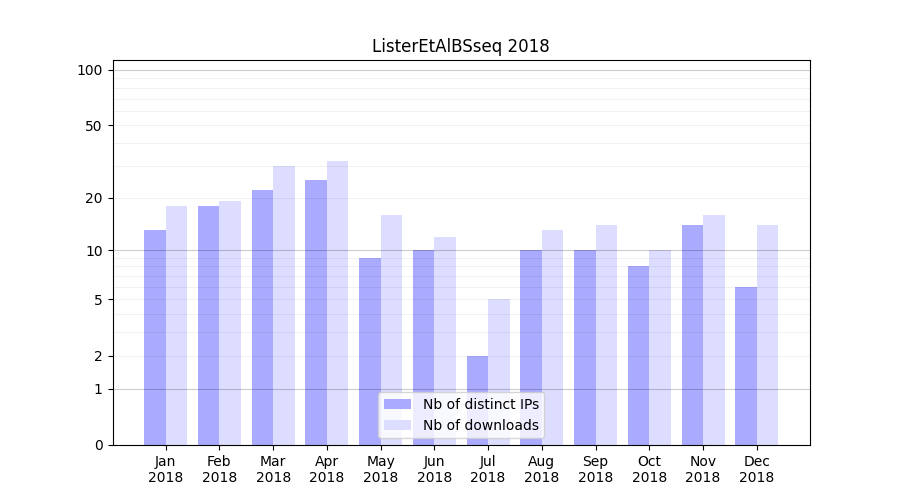Select the Nb of downloads legend label
Screen dimensions: 900x500
coord(480,425)
